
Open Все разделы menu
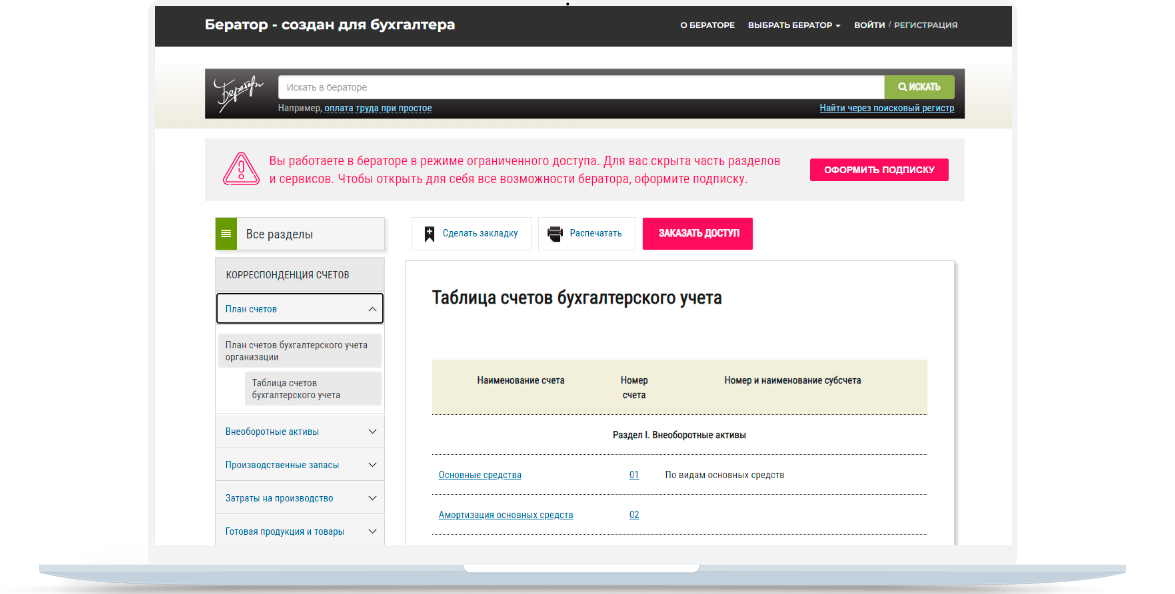300,234
